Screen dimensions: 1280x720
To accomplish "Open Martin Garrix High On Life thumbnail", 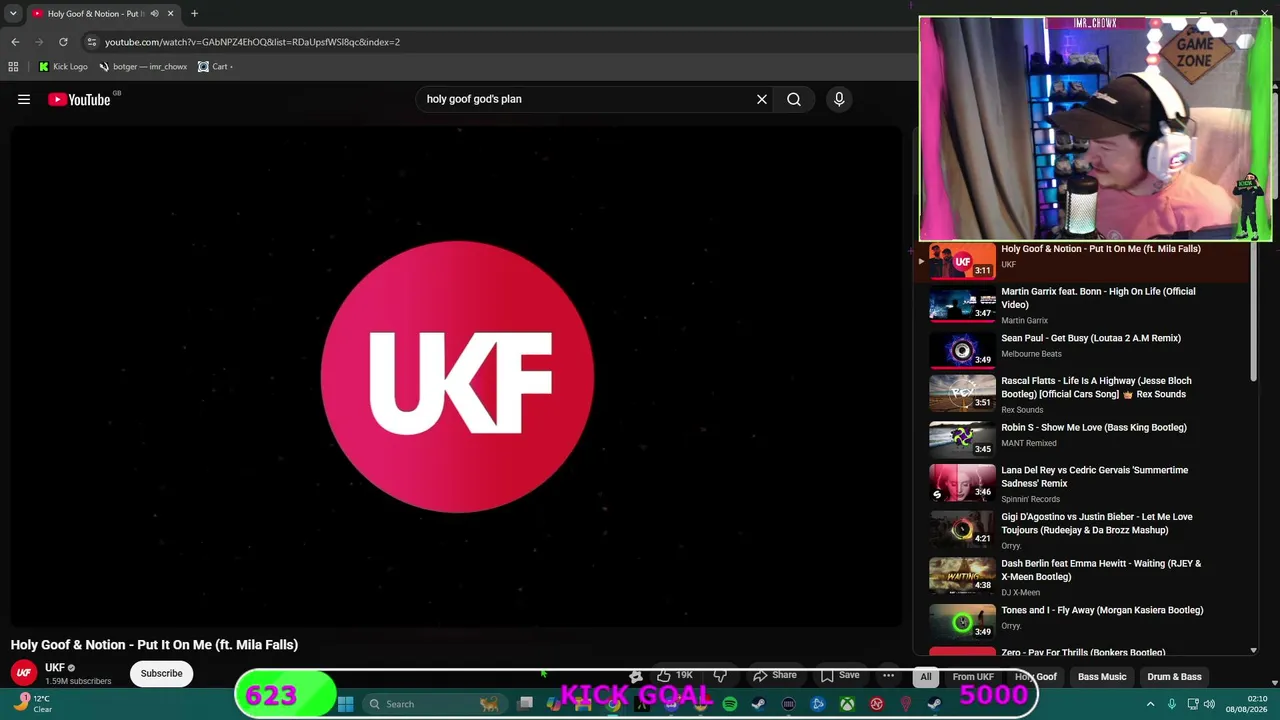I will coord(962,304).
